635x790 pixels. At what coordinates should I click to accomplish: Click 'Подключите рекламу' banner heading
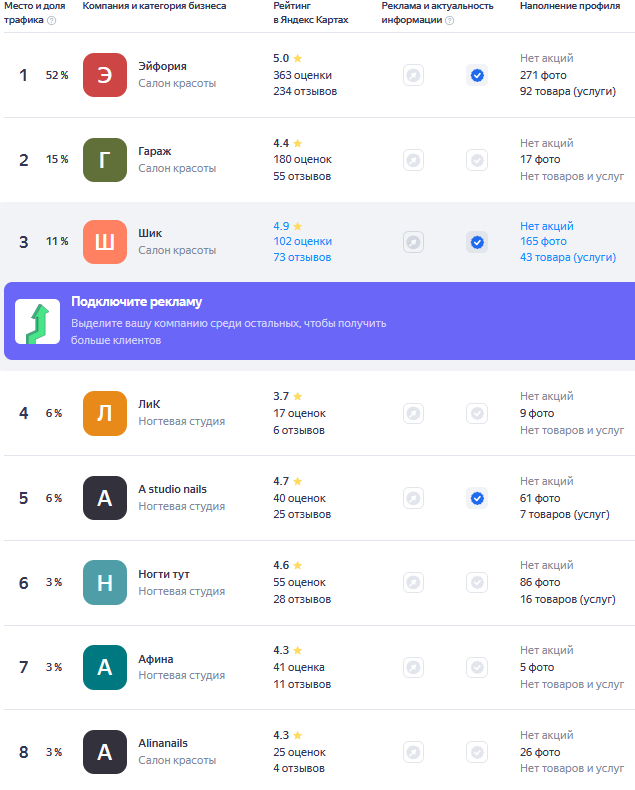pos(136,302)
